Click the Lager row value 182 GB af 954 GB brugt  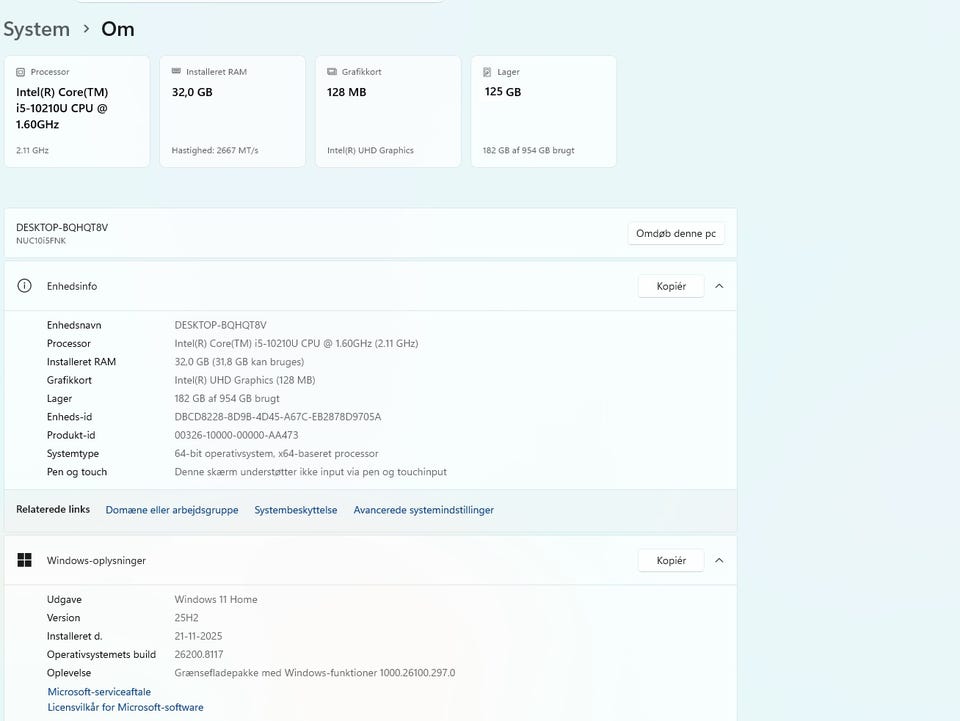click(x=227, y=398)
